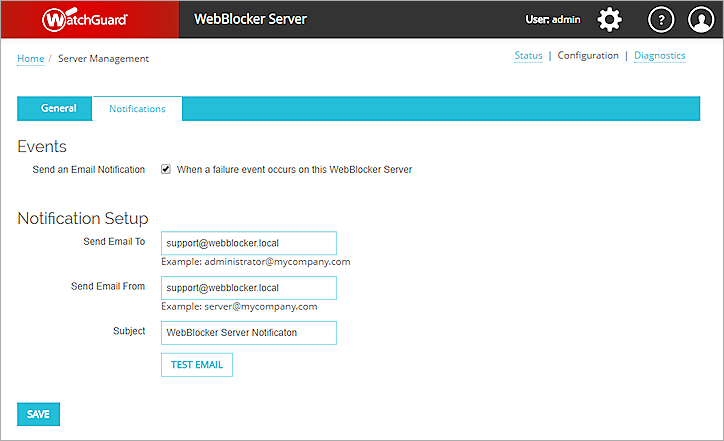Open the user profile avatar icon
Image resolution: width=724 pixels, height=441 pixels.
coord(701,19)
